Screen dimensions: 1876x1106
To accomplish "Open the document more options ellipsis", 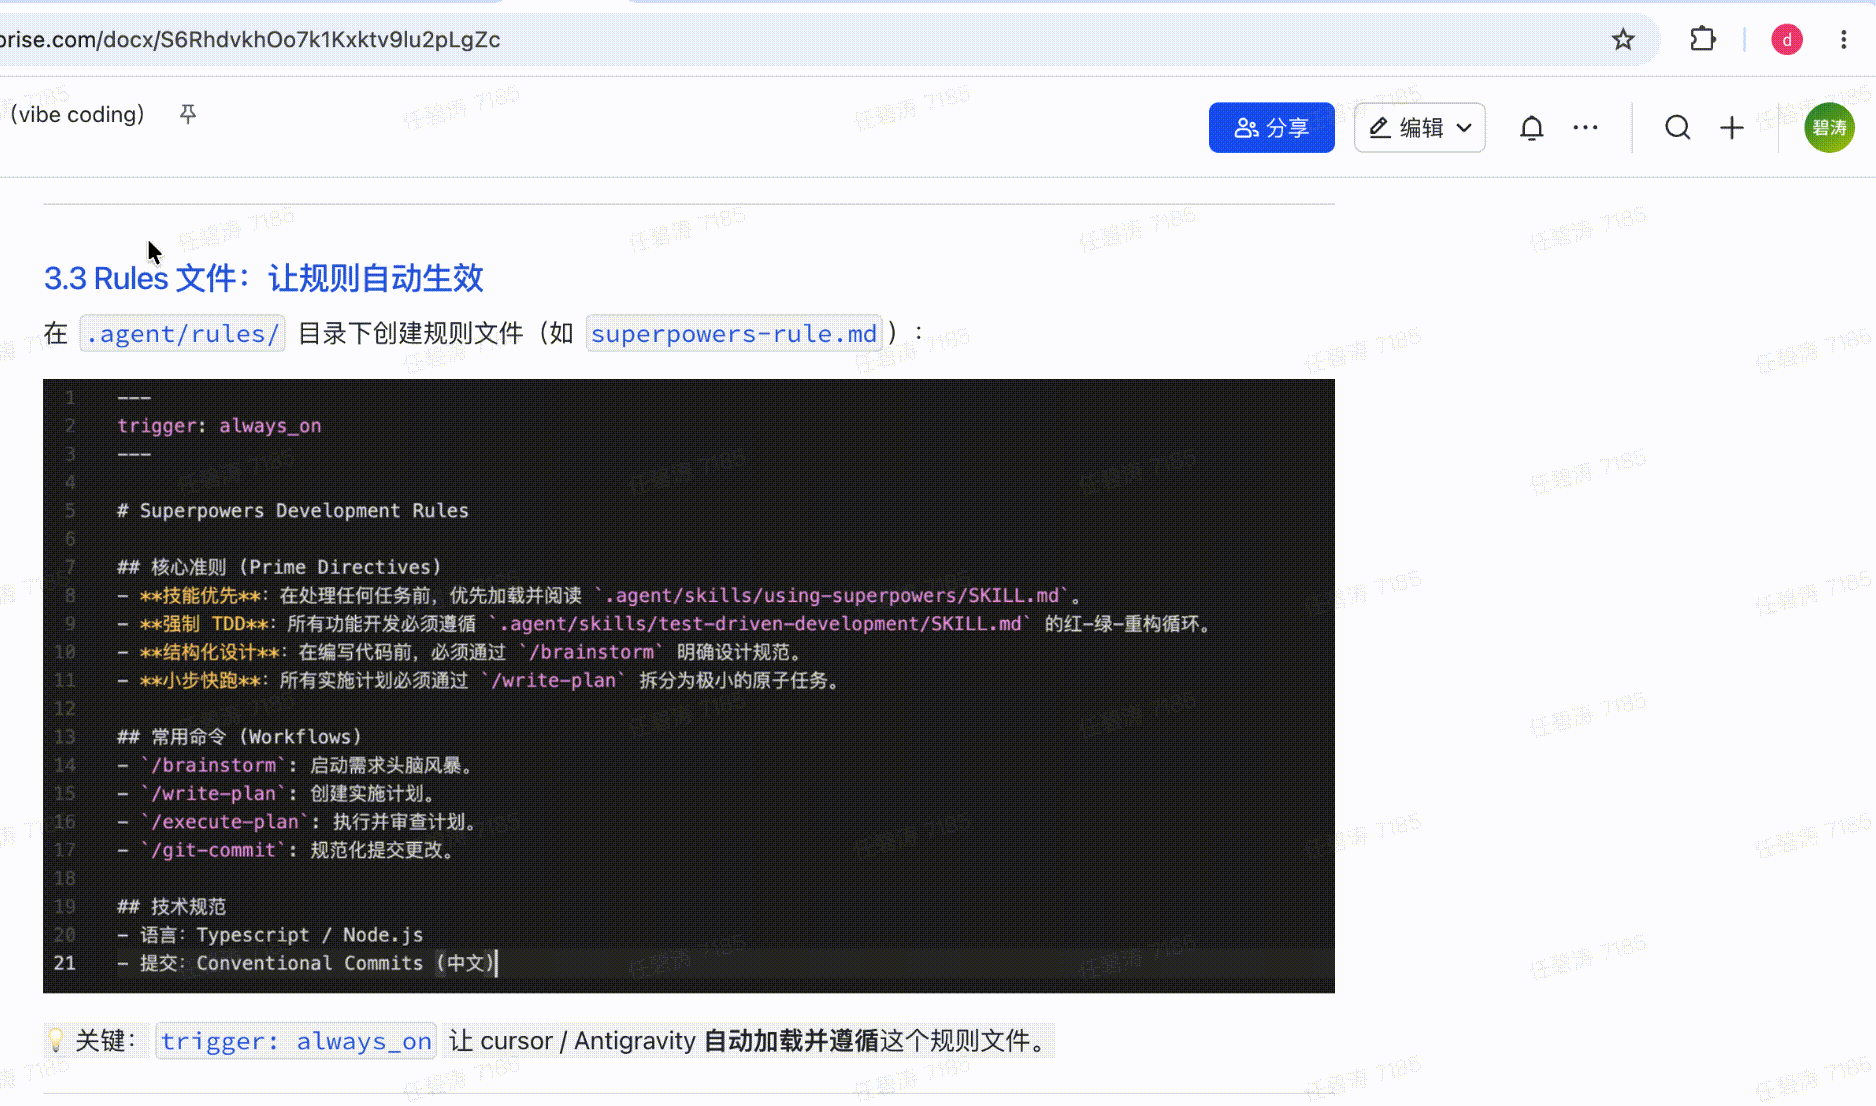I will point(1585,128).
